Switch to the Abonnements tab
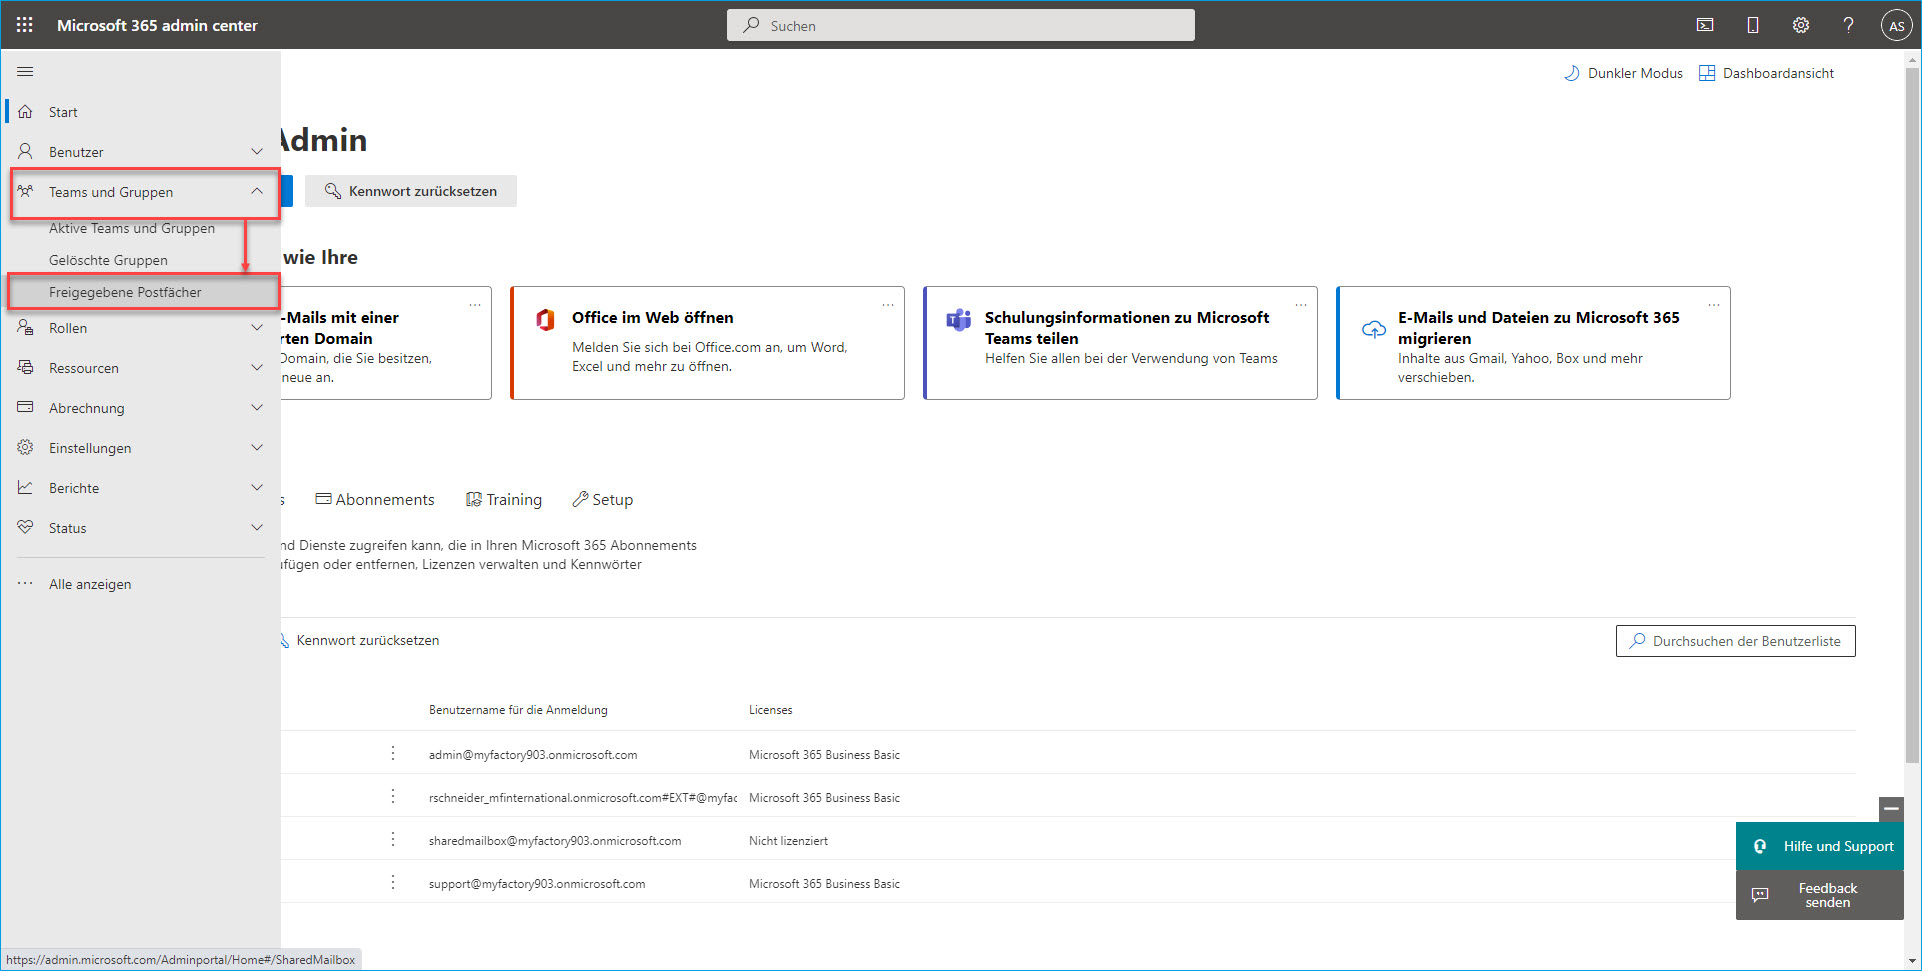 point(375,500)
